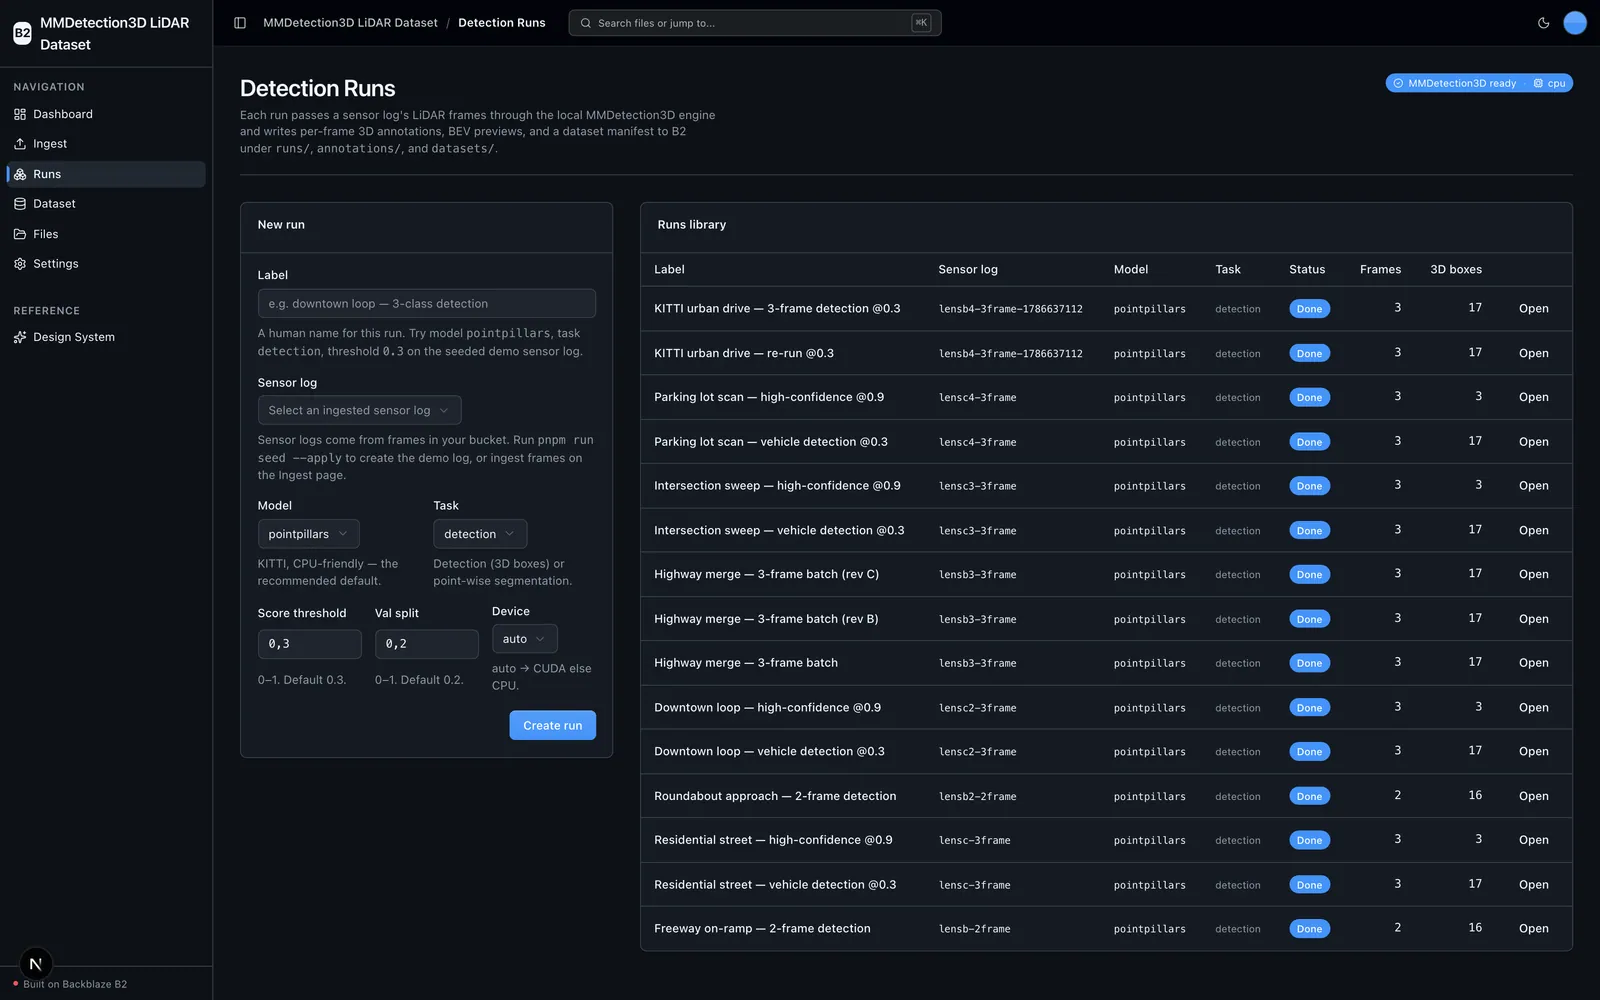Switch theme with the moon icon
1600x1000 pixels.
(x=1543, y=23)
